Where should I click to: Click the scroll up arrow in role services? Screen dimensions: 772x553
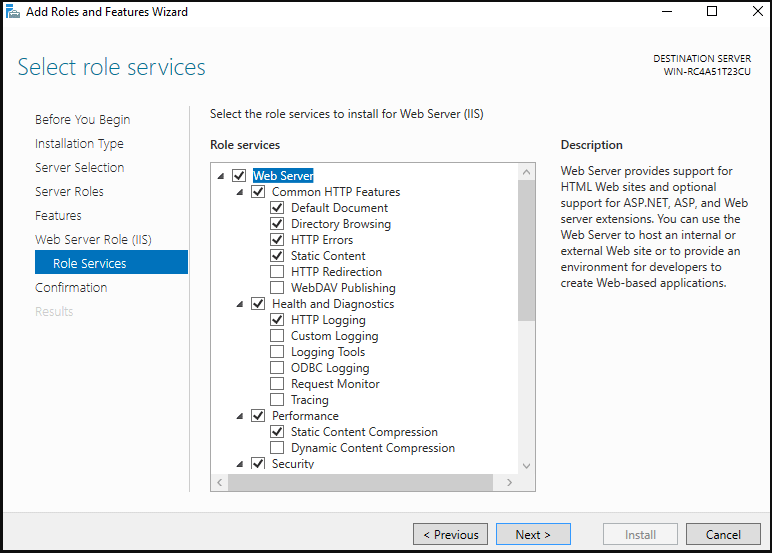[x=526, y=172]
